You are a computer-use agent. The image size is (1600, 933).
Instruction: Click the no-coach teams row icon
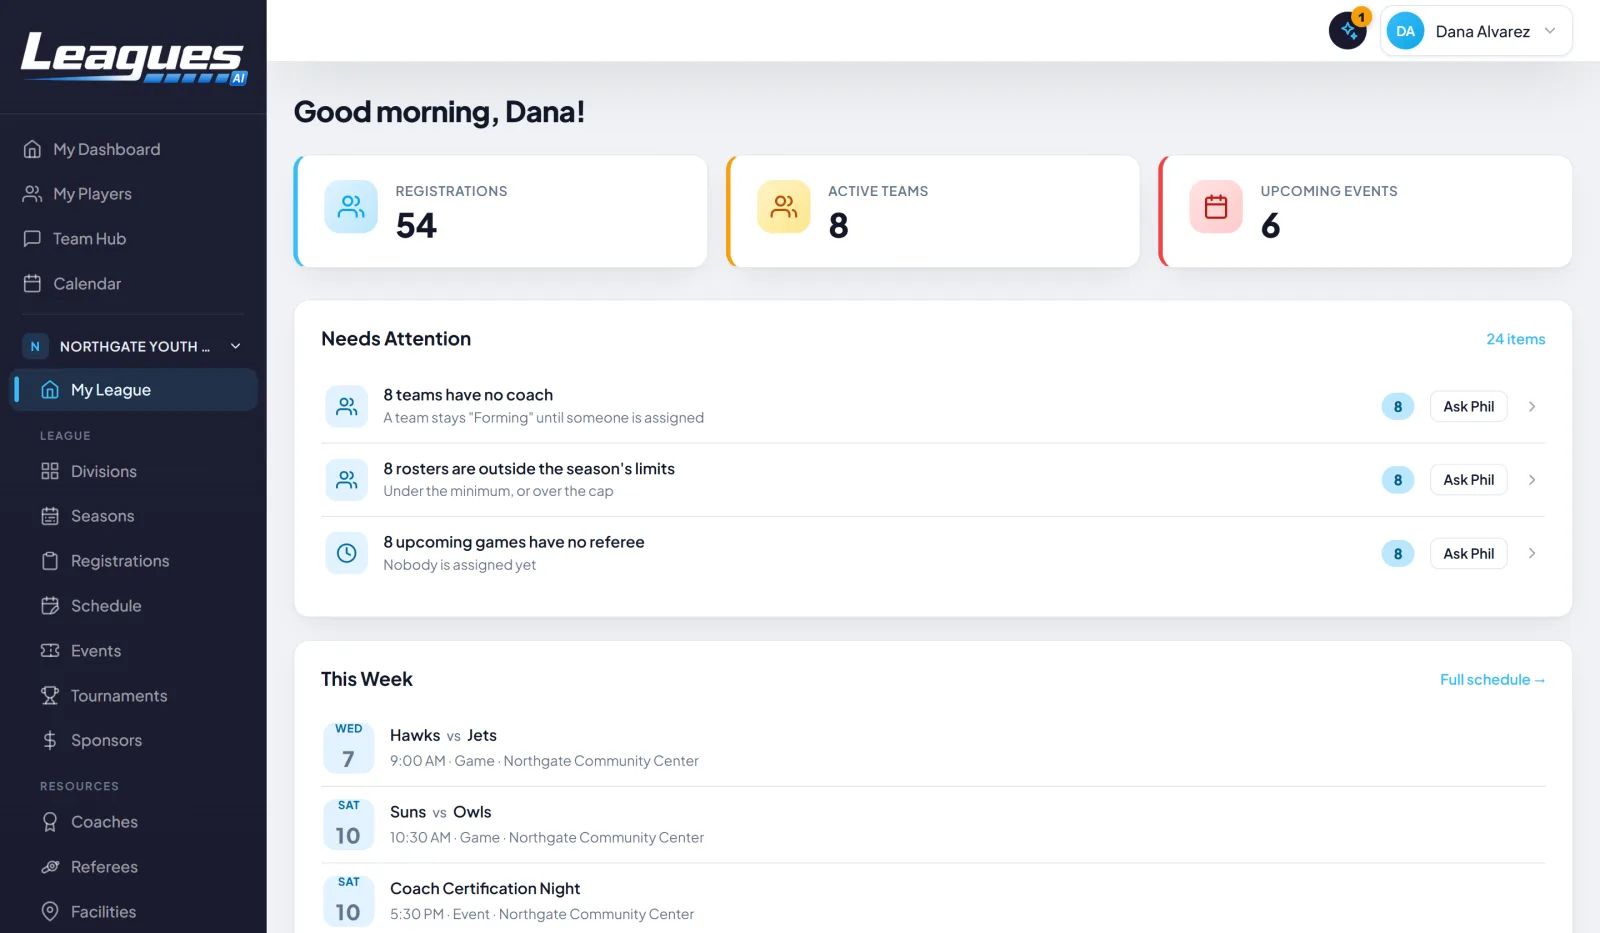(x=347, y=406)
